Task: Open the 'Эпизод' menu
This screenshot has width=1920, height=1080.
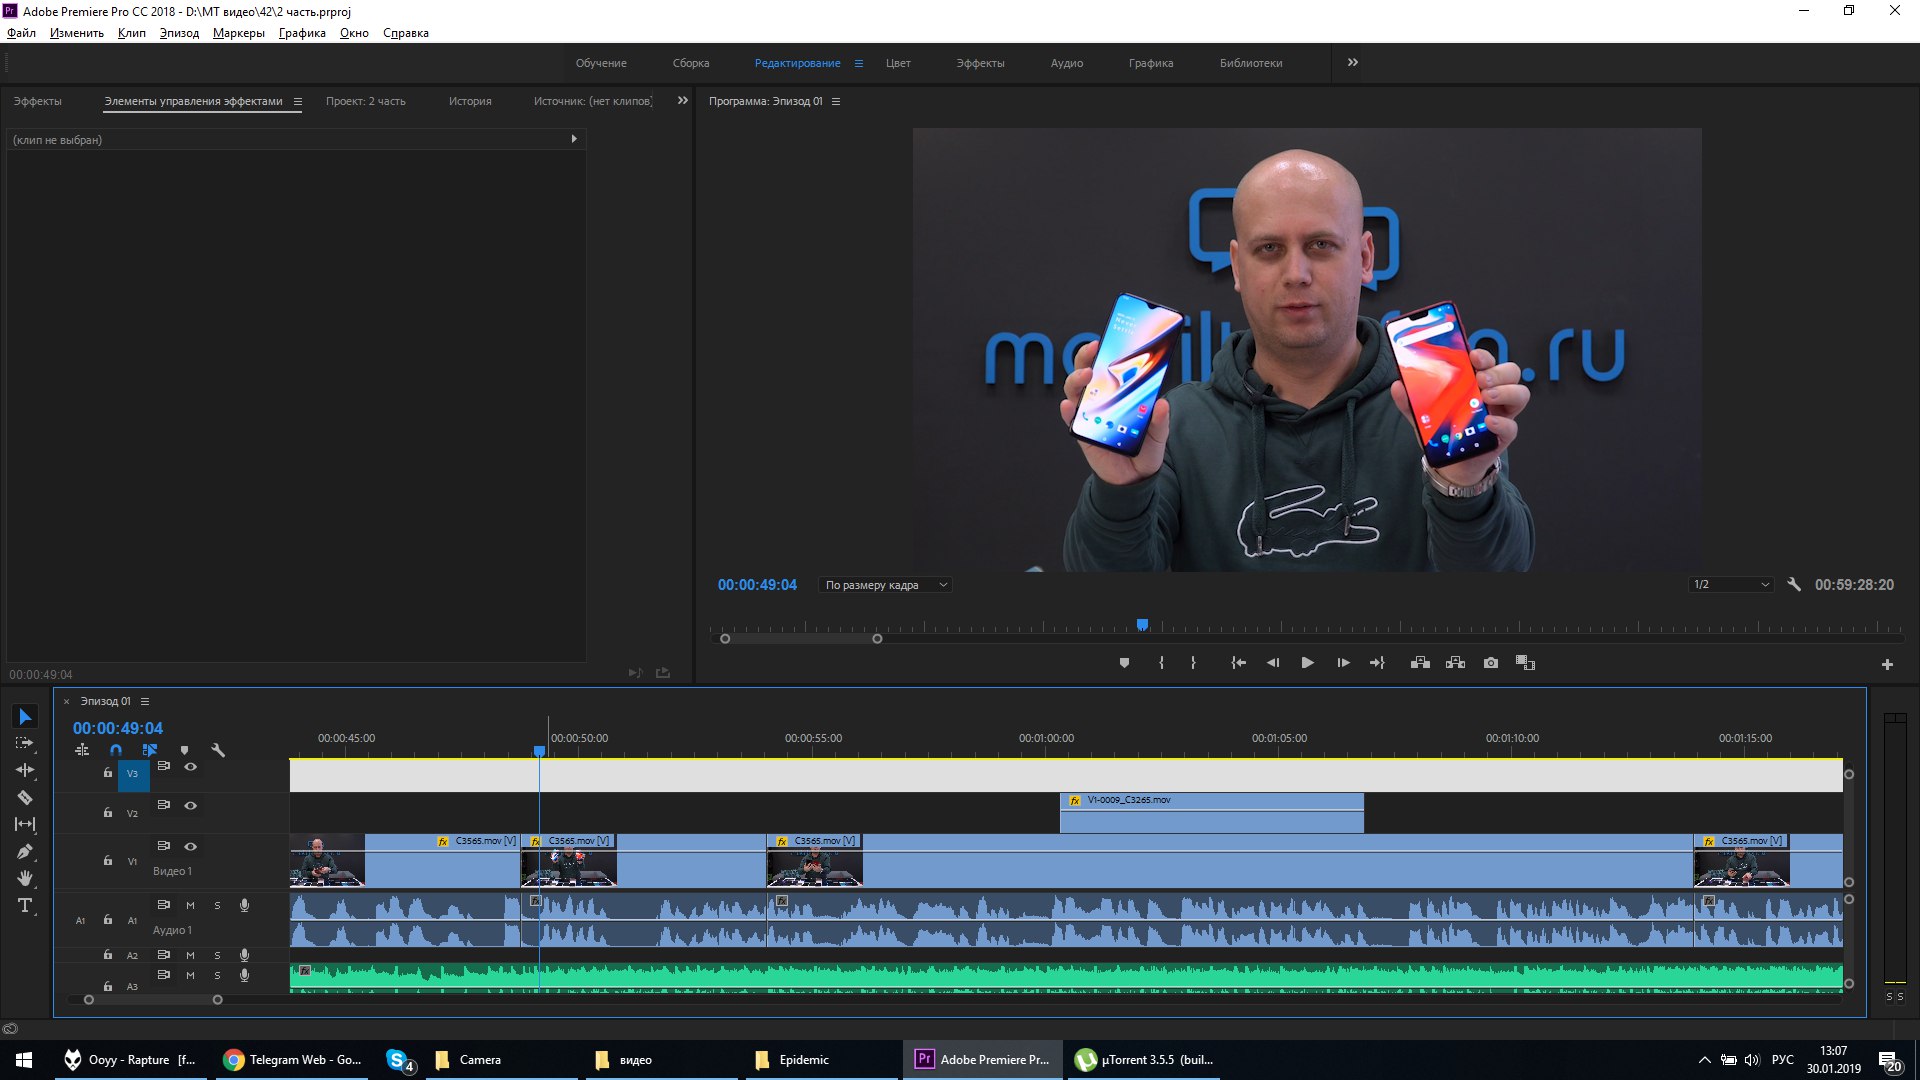Action: (x=179, y=33)
